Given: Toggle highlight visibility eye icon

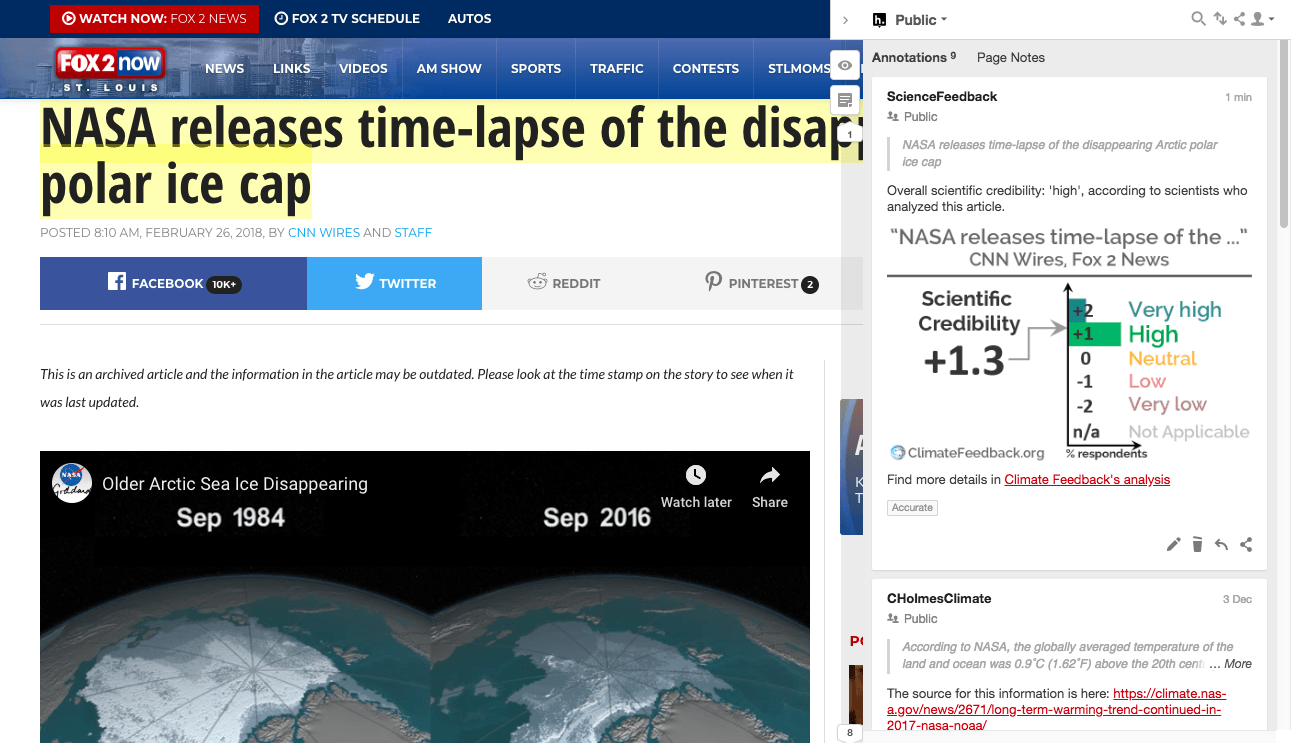Looking at the screenshot, I should point(845,65).
